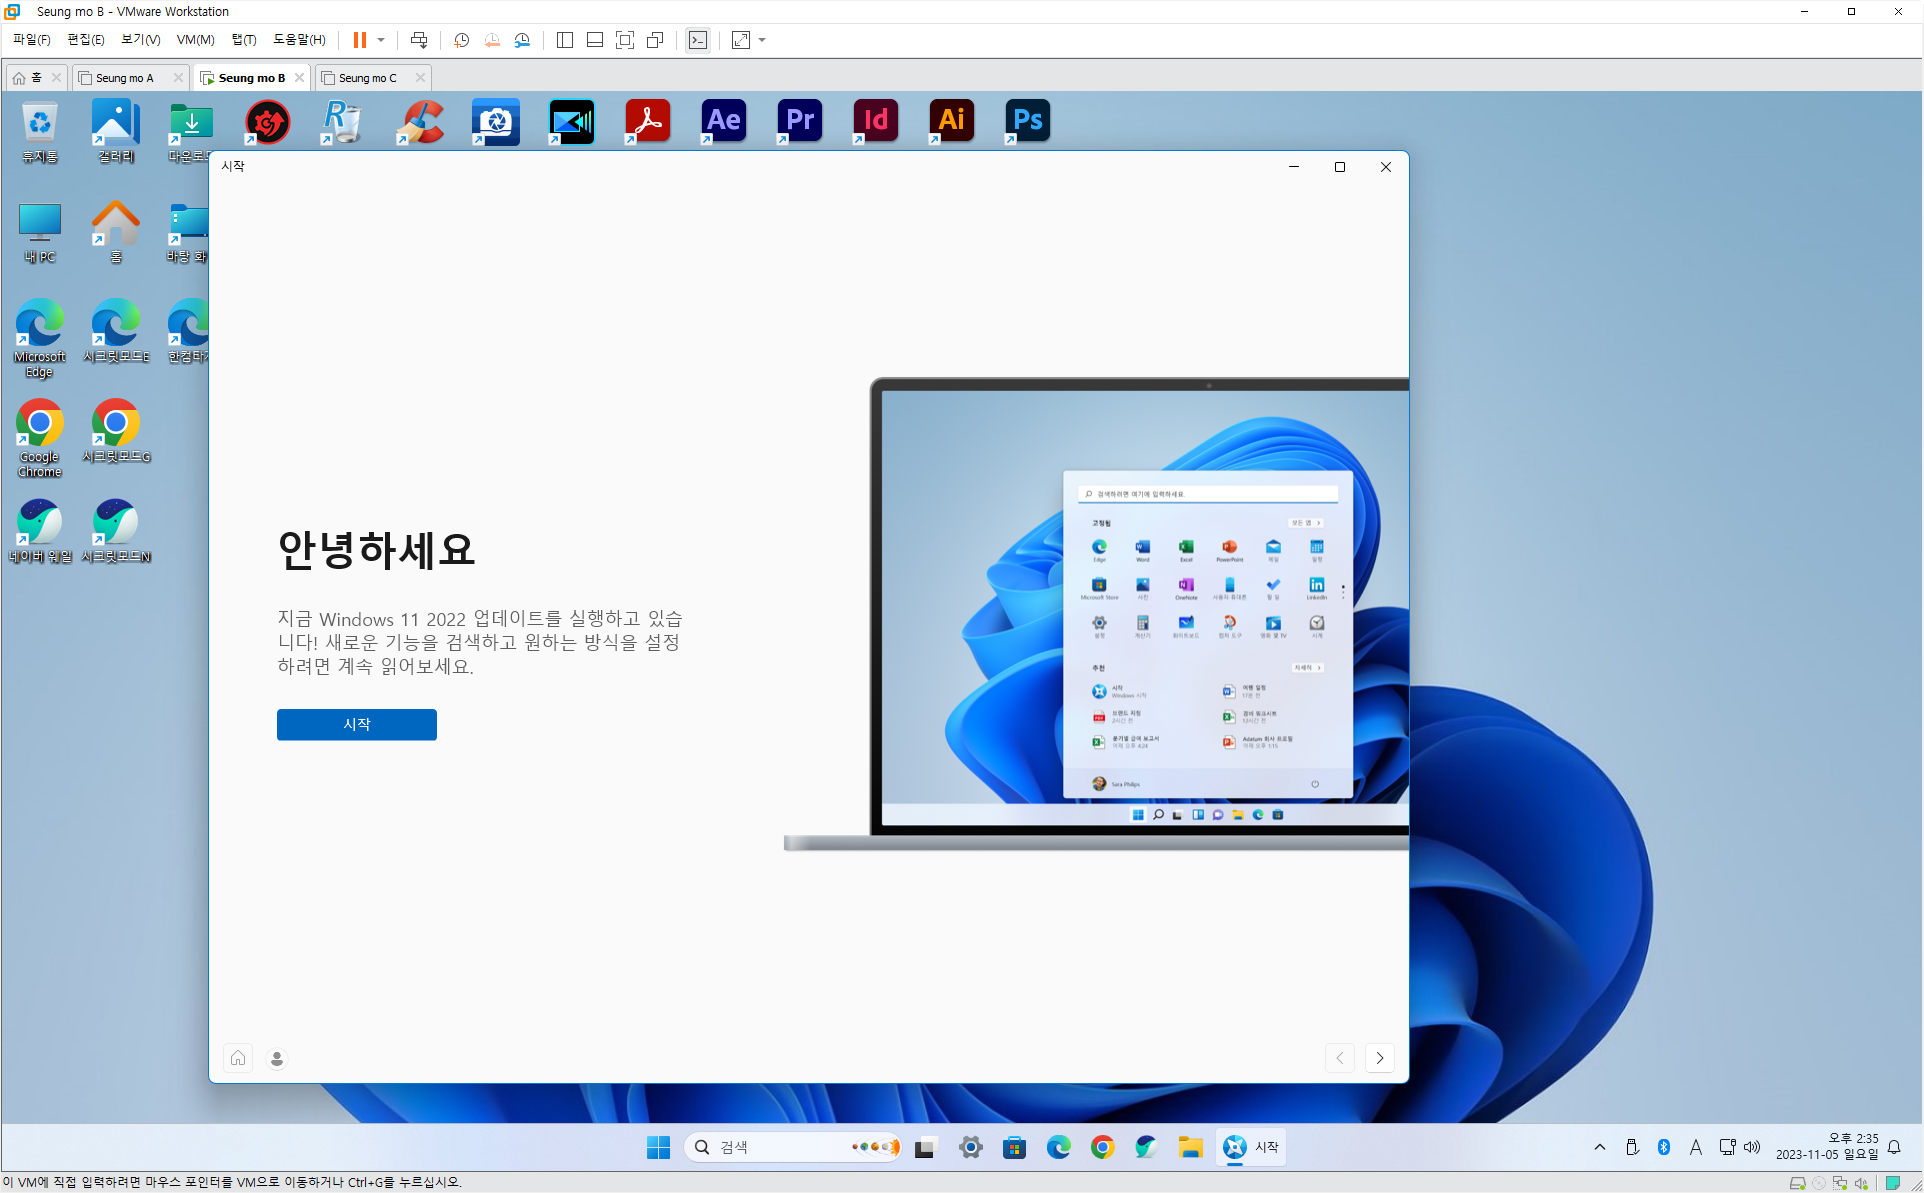
Task: Toggle the VMware library sidebar
Action: click(565, 40)
